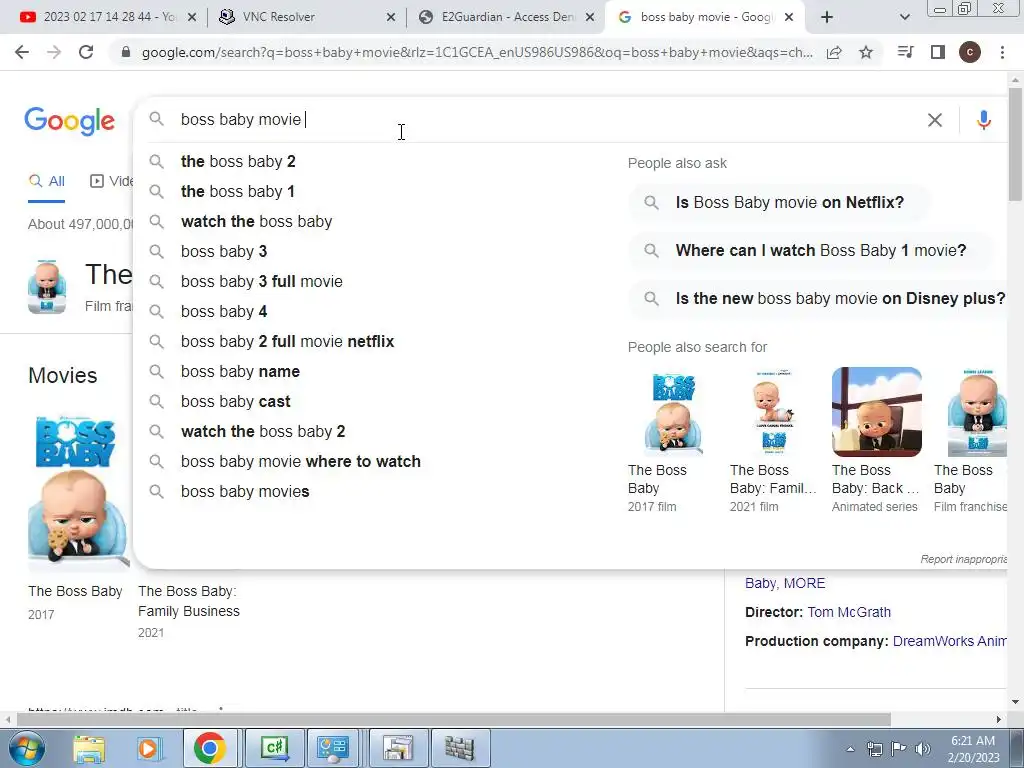The image size is (1024, 768).
Task: Click the horizontal scrollbar at page bottom
Action: tap(453, 719)
